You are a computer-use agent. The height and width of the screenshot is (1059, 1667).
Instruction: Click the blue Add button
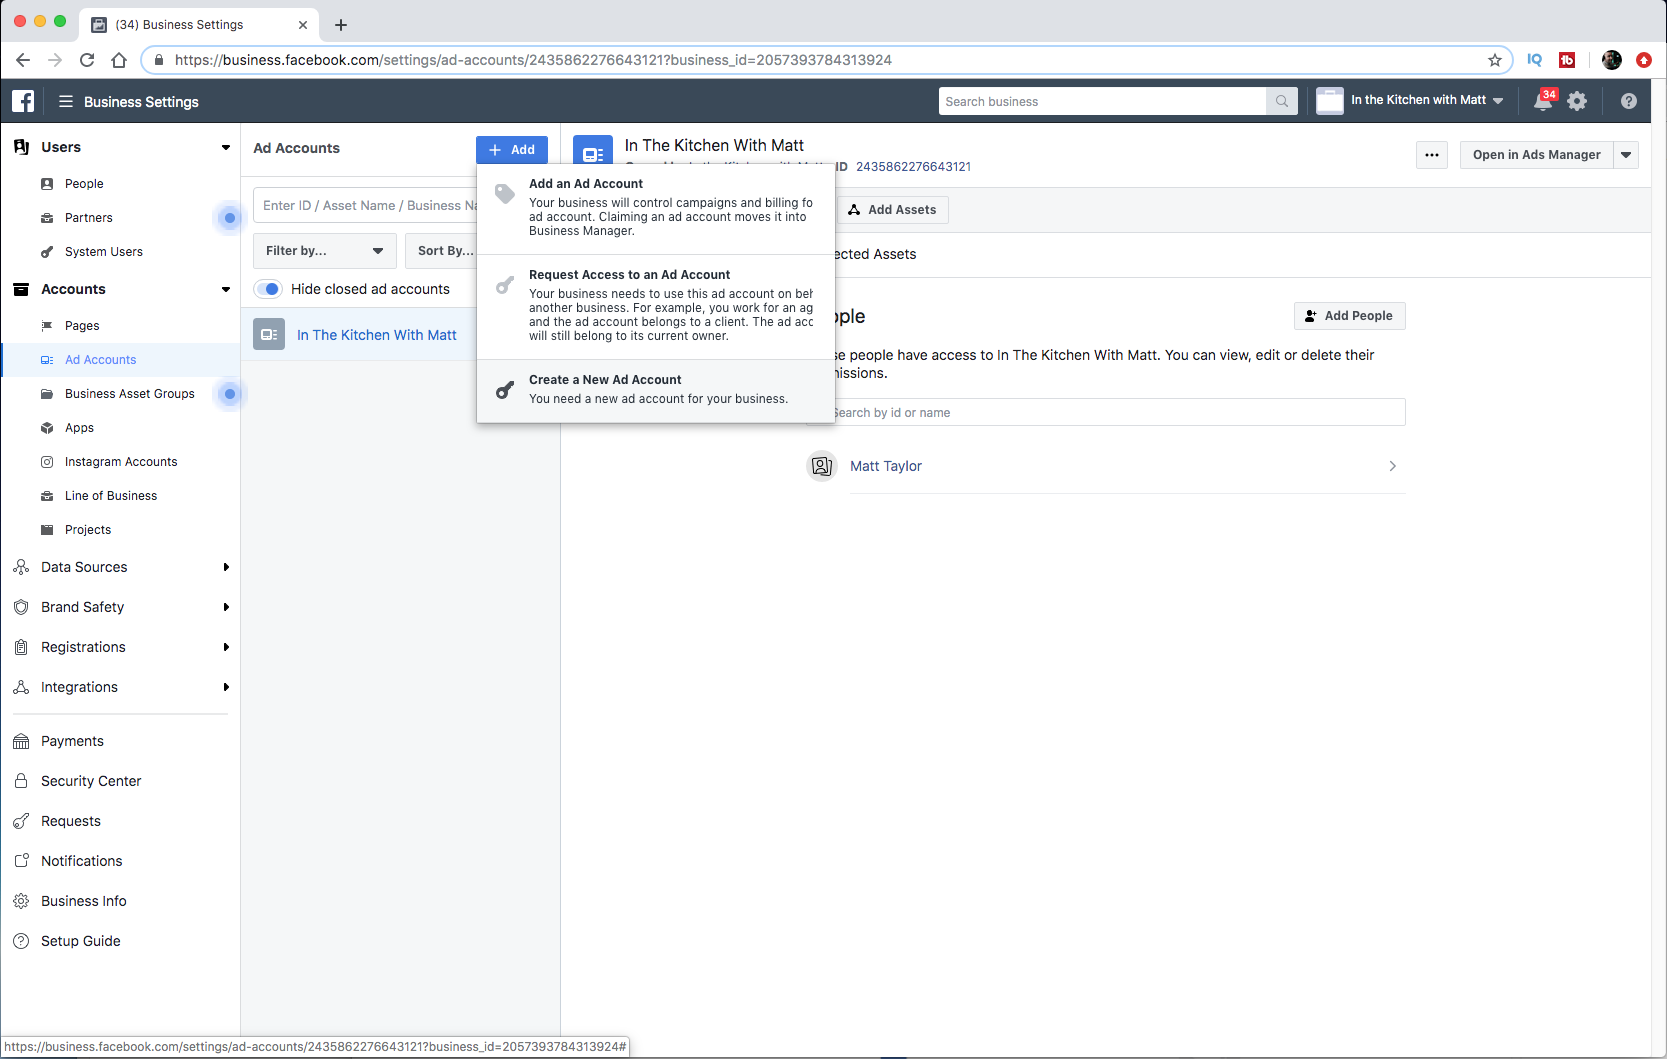click(512, 150)
